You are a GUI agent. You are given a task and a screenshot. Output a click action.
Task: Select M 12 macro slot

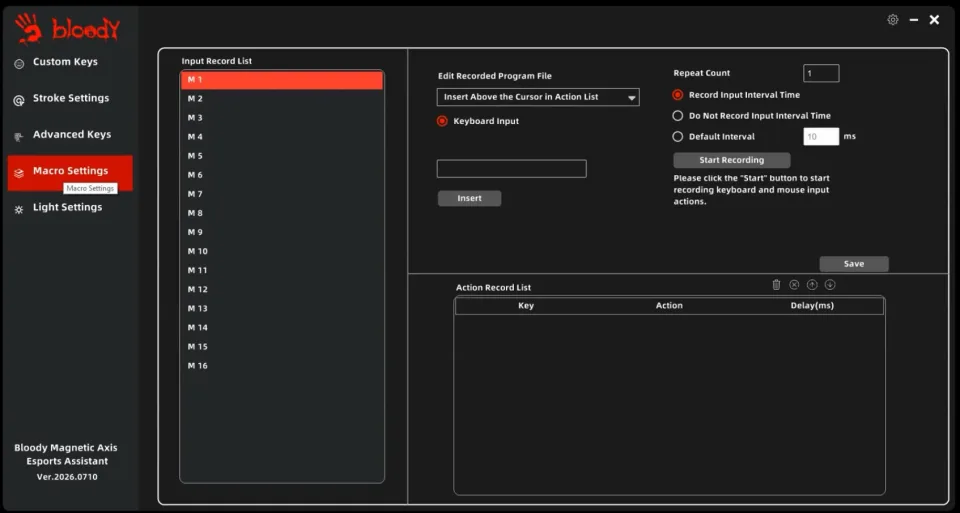pos(282,289)
